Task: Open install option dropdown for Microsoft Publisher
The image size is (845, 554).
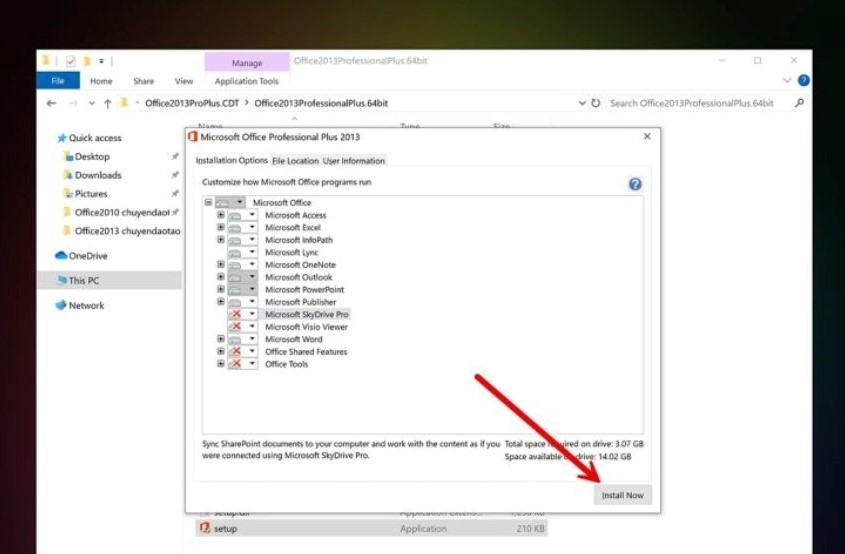Action: point(242,301)
